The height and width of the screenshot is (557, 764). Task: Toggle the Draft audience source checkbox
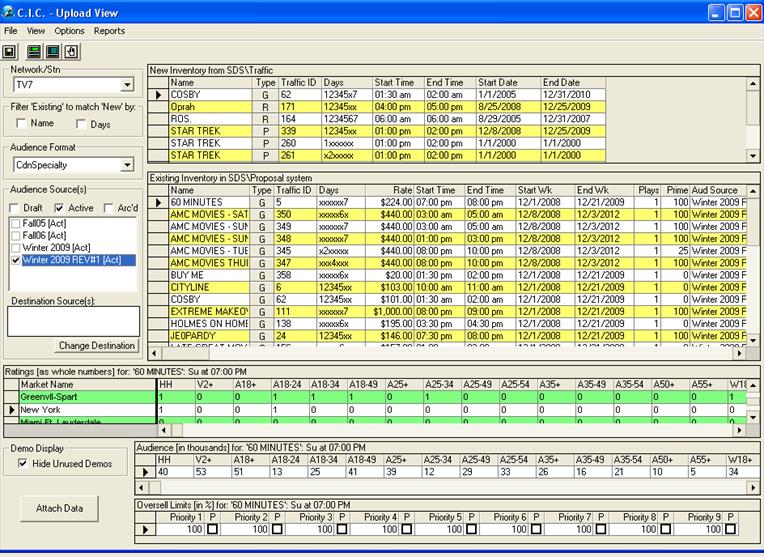point(12,207)
